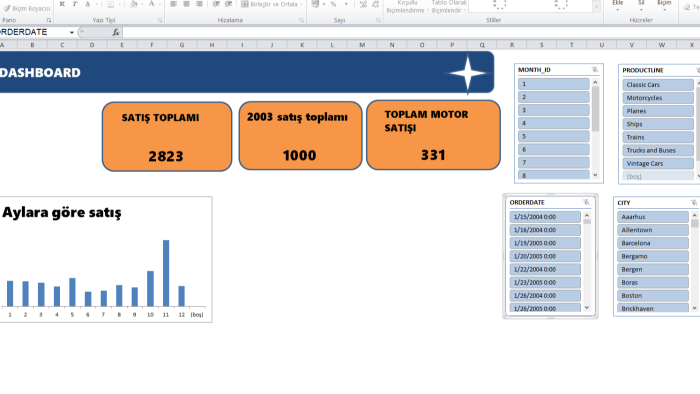Filter by Motorcycles product line

point(658,98)
